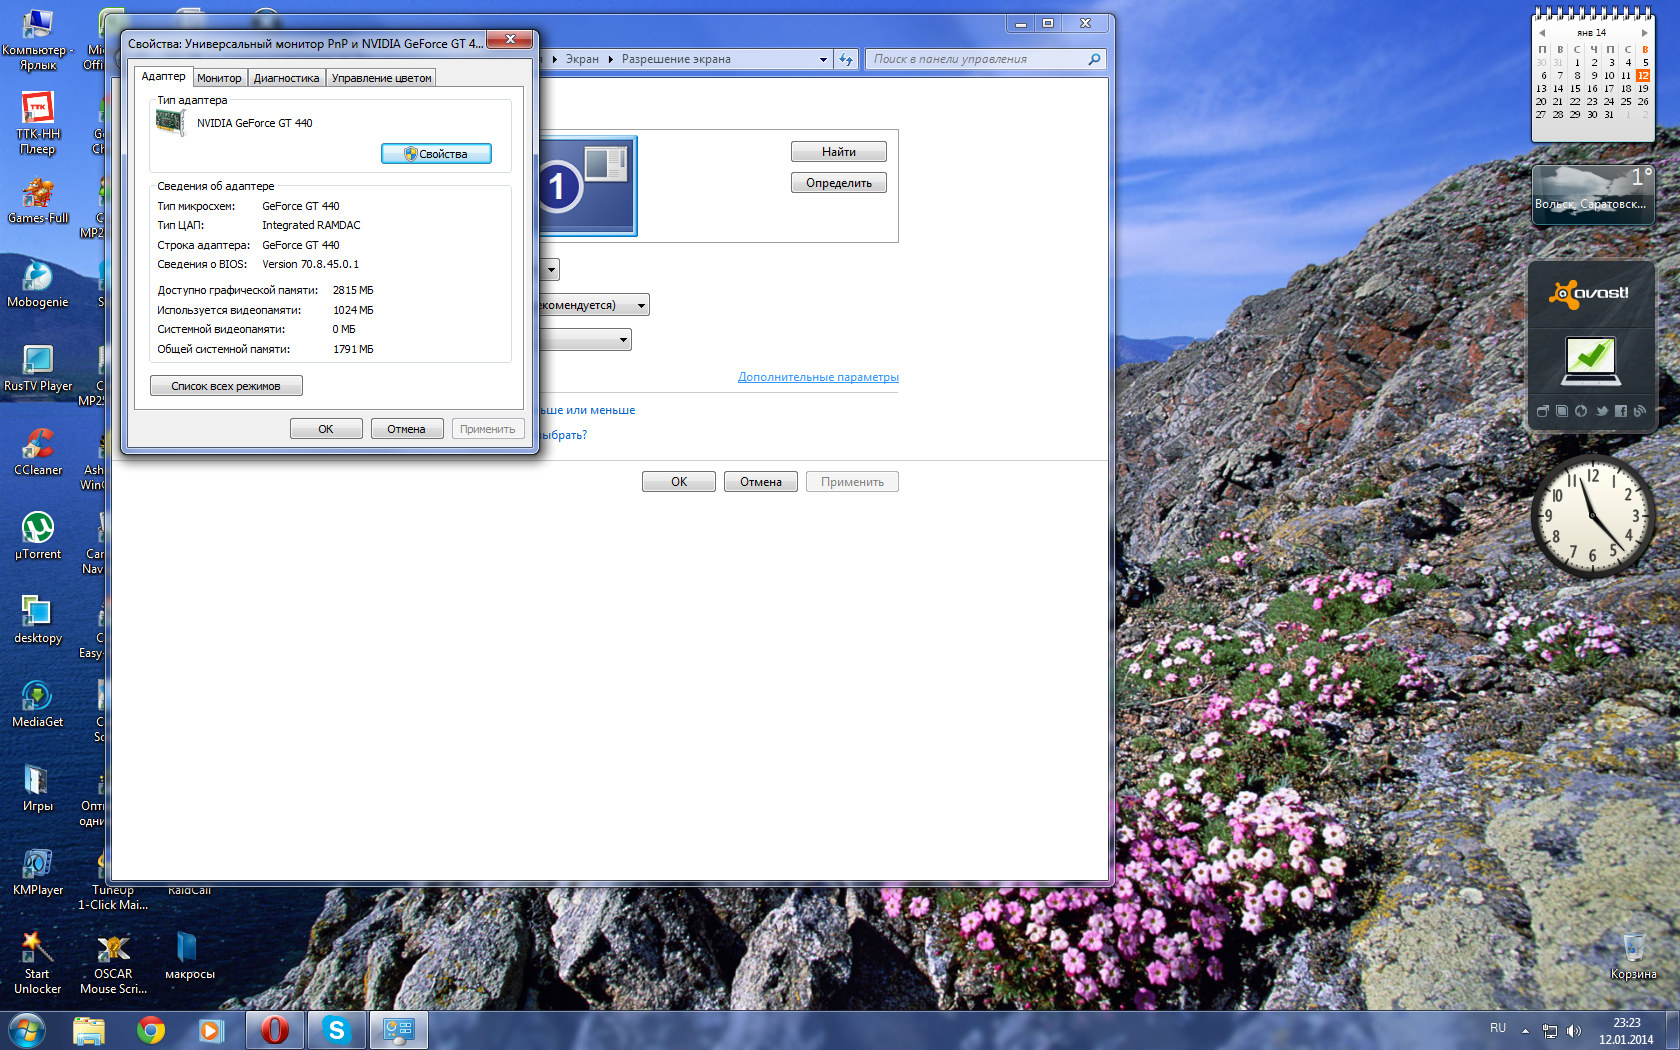The height and width of the screenshot is (1050, 1680).
Task: Open address bar history dropdown arrow
Action: click(823, 60)
